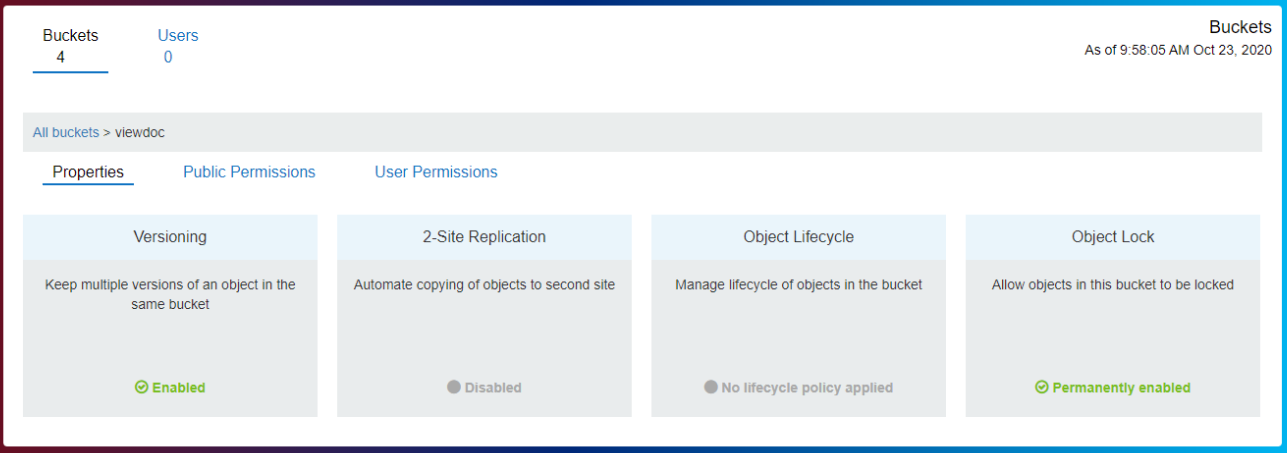Go back to All buckets link
1287x453 pixels.
click(x=66, y=132)
